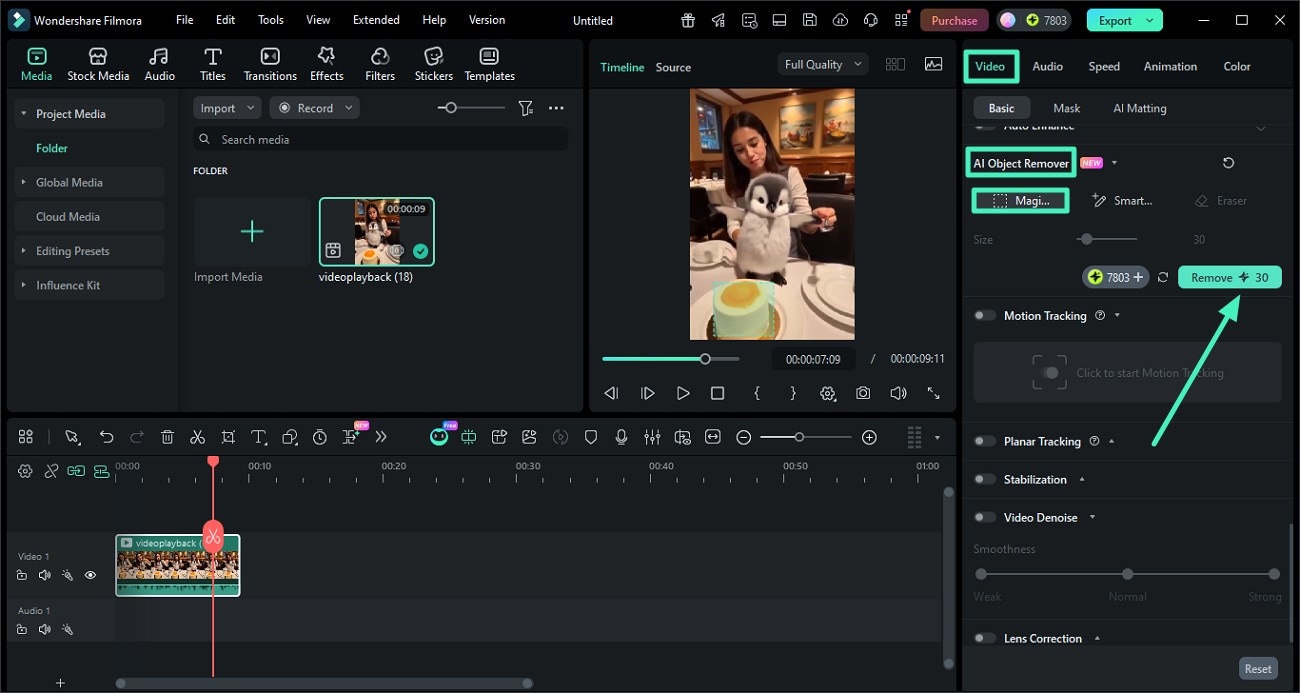Enable Video Denoise

[984, 517]
